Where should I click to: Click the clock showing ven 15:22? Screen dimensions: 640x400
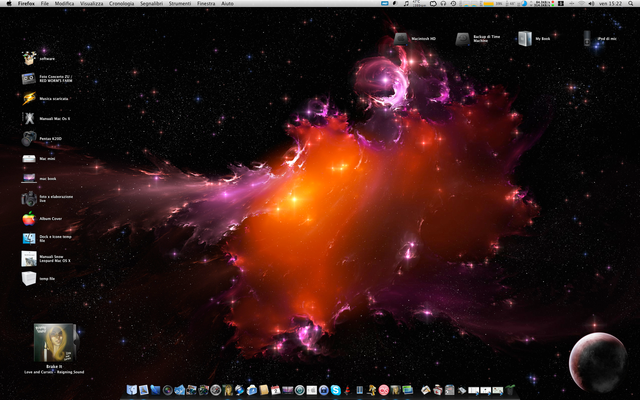click(x=610, y=4)
